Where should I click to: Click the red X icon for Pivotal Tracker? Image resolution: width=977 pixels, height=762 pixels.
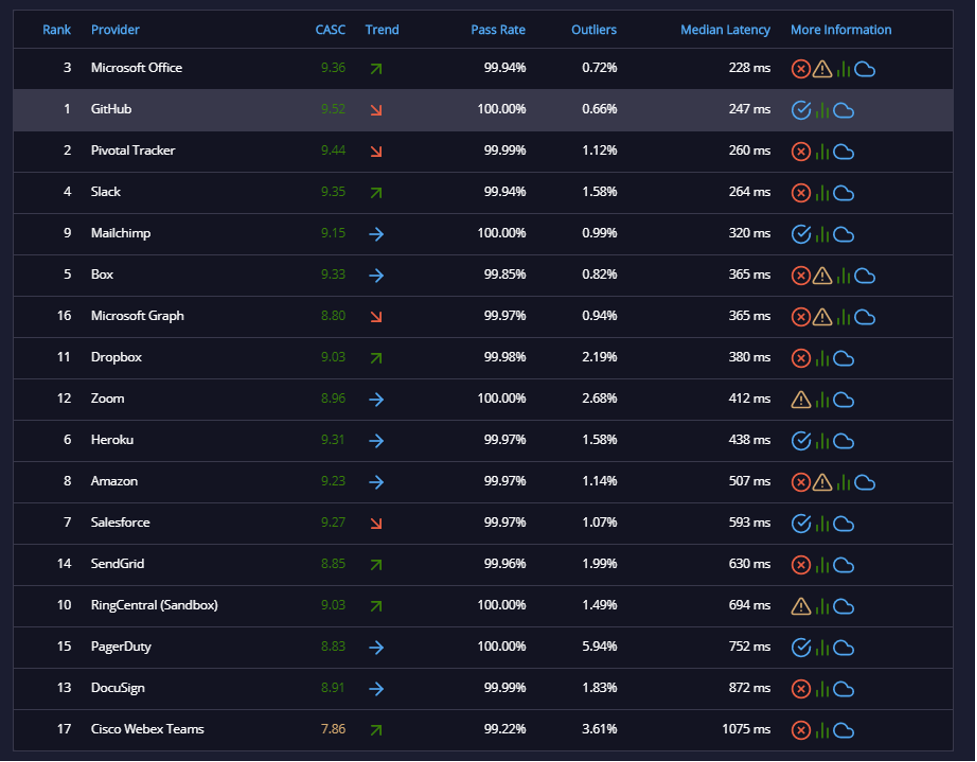801,151
